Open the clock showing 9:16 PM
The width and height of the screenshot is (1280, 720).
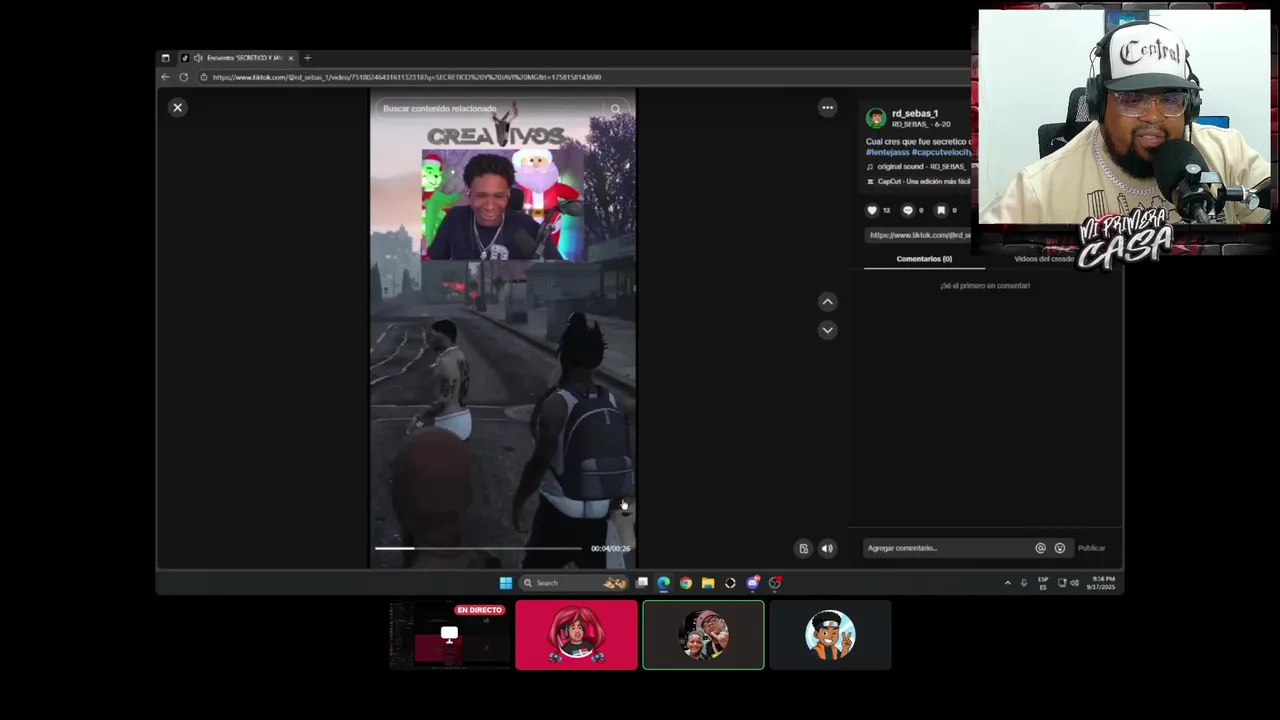[1103, 583]
